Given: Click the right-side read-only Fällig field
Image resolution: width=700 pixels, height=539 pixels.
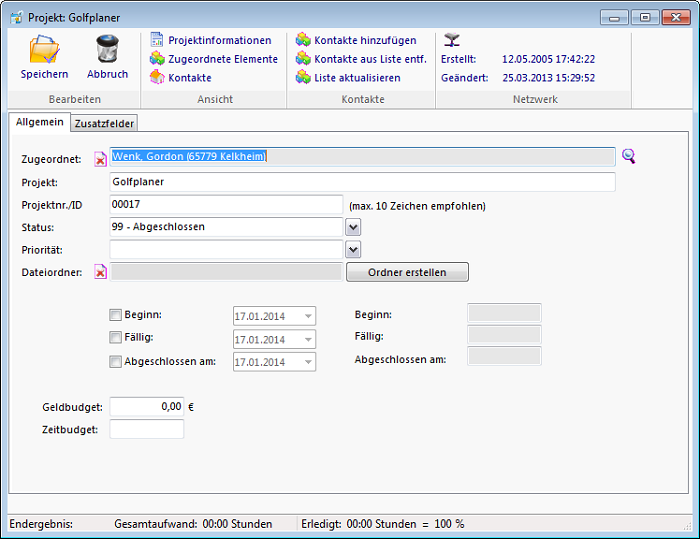Looking at the screenshot, I should pyautogui.click(x=504, y=334).
